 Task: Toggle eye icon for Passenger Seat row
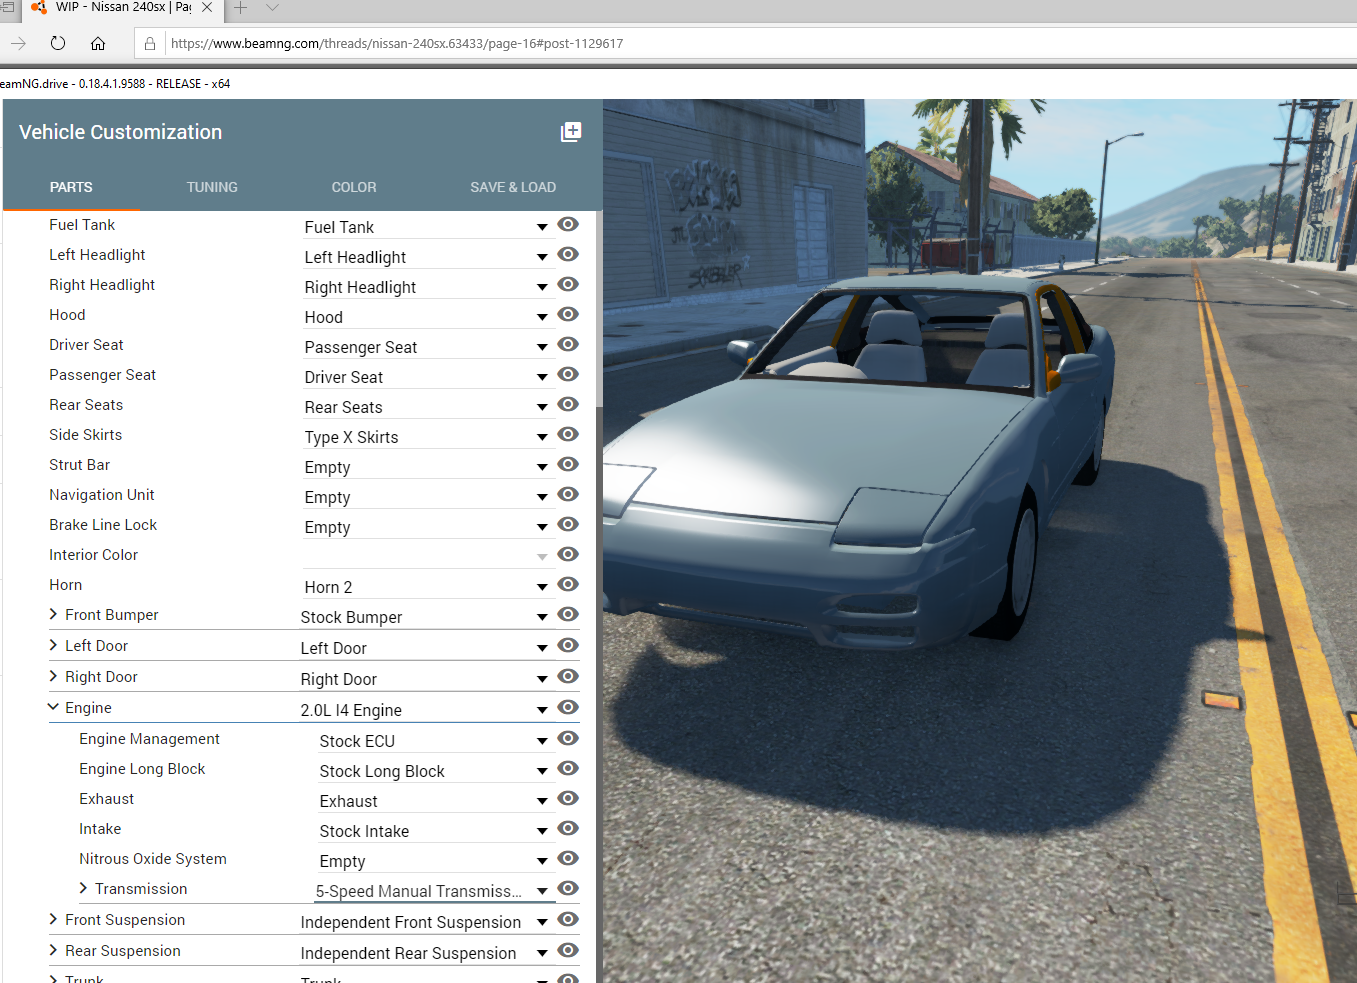[568, 375]
